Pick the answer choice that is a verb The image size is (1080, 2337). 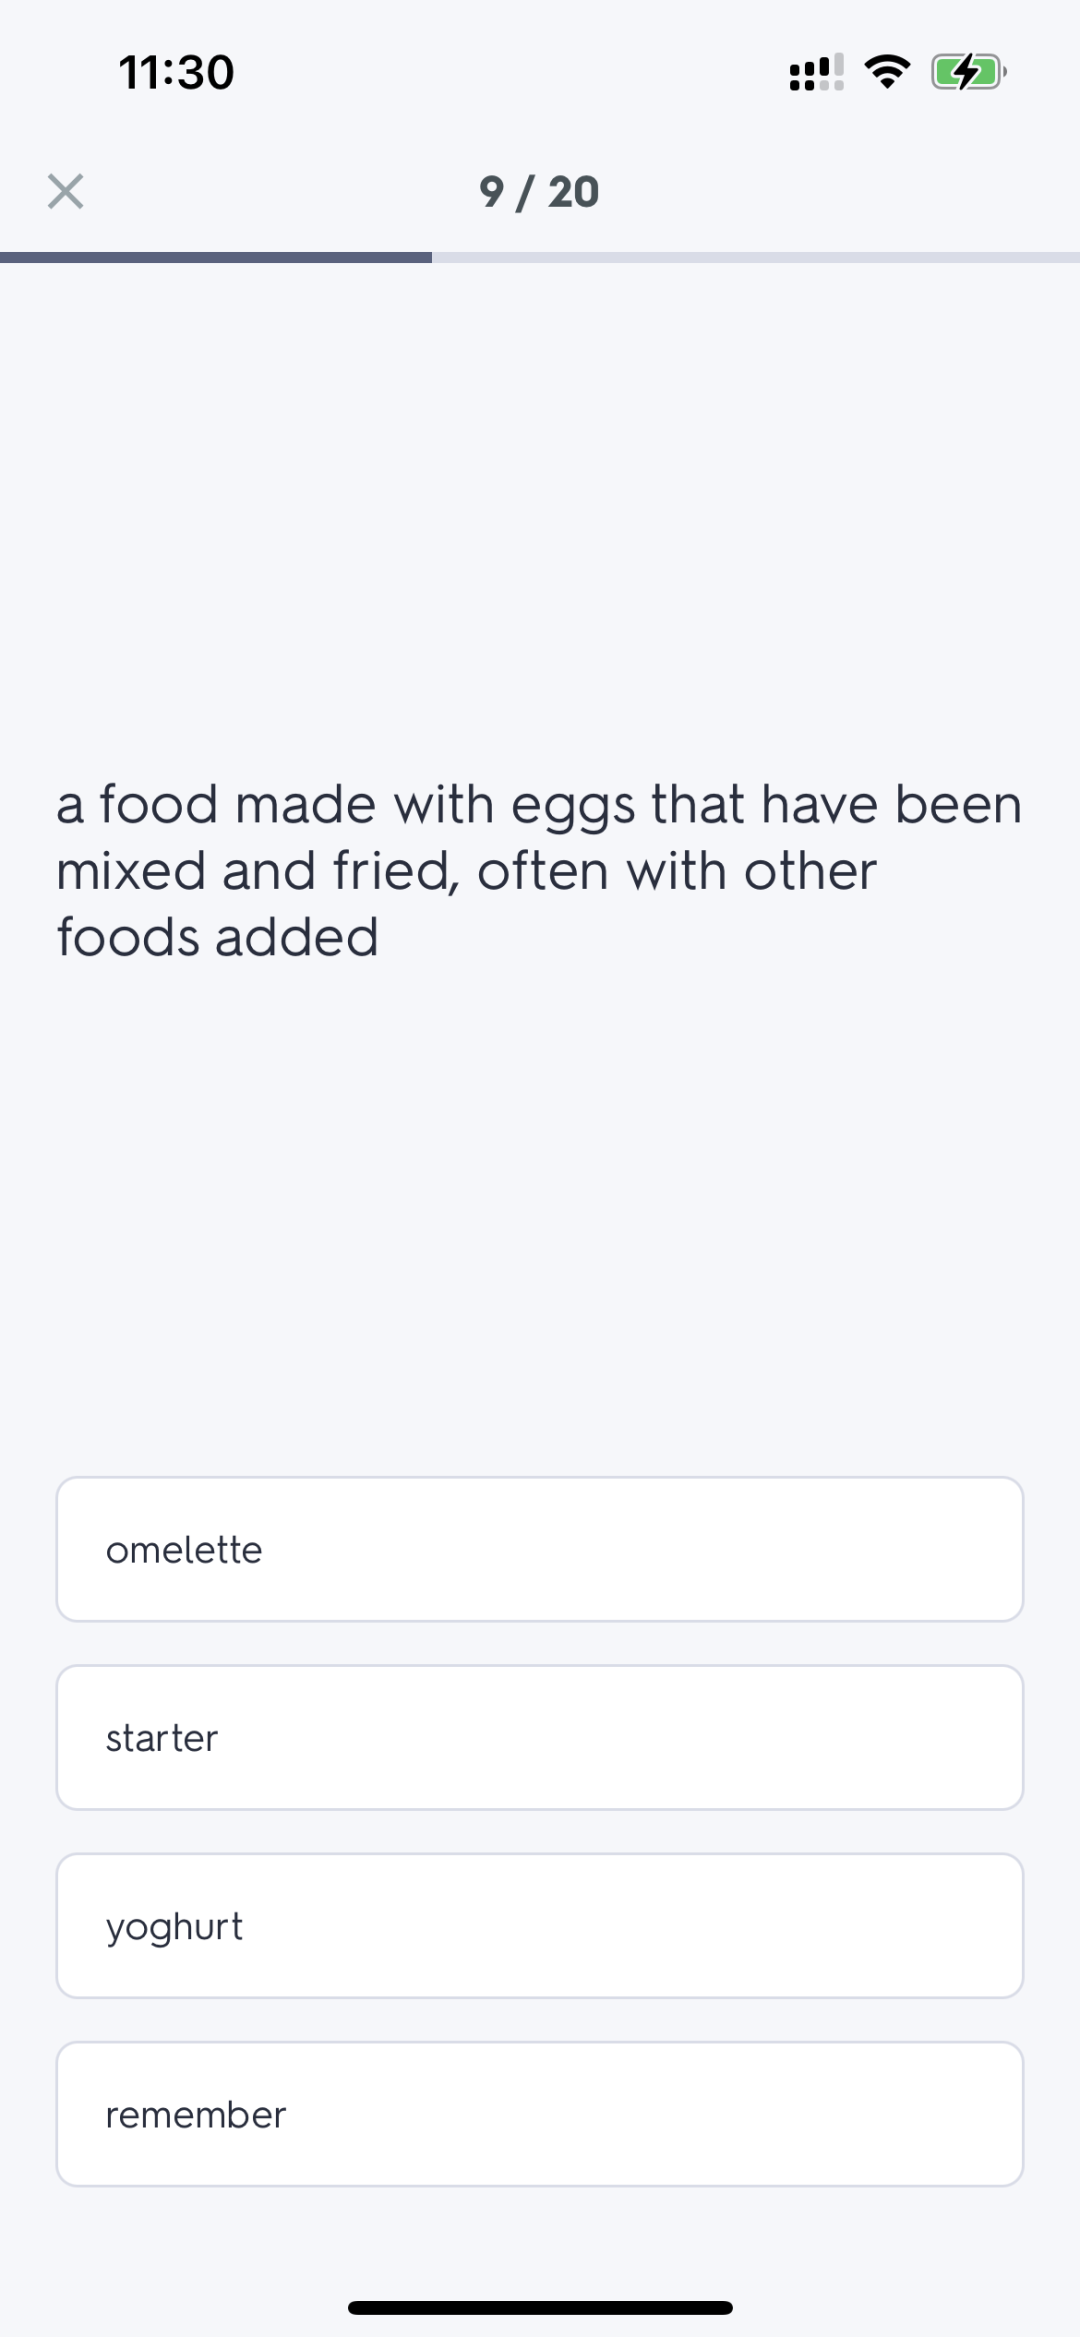click(540, 2114)
